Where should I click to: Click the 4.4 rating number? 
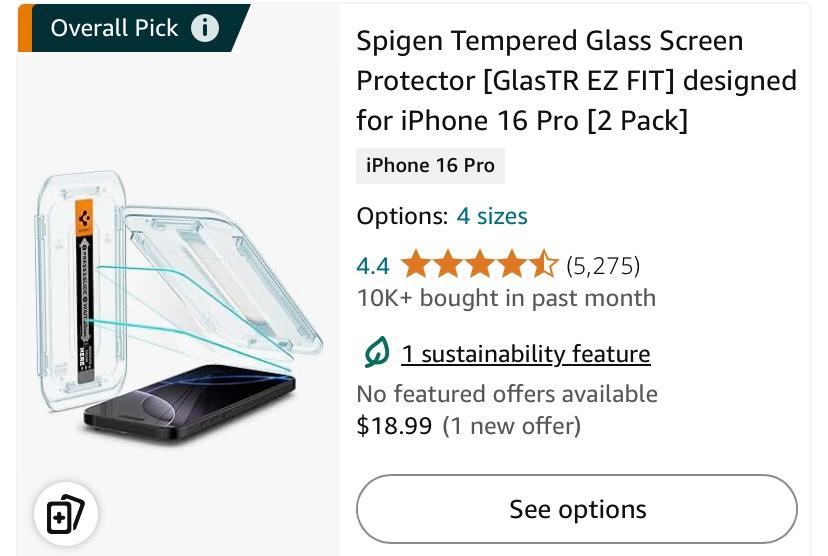pos(373,266)
